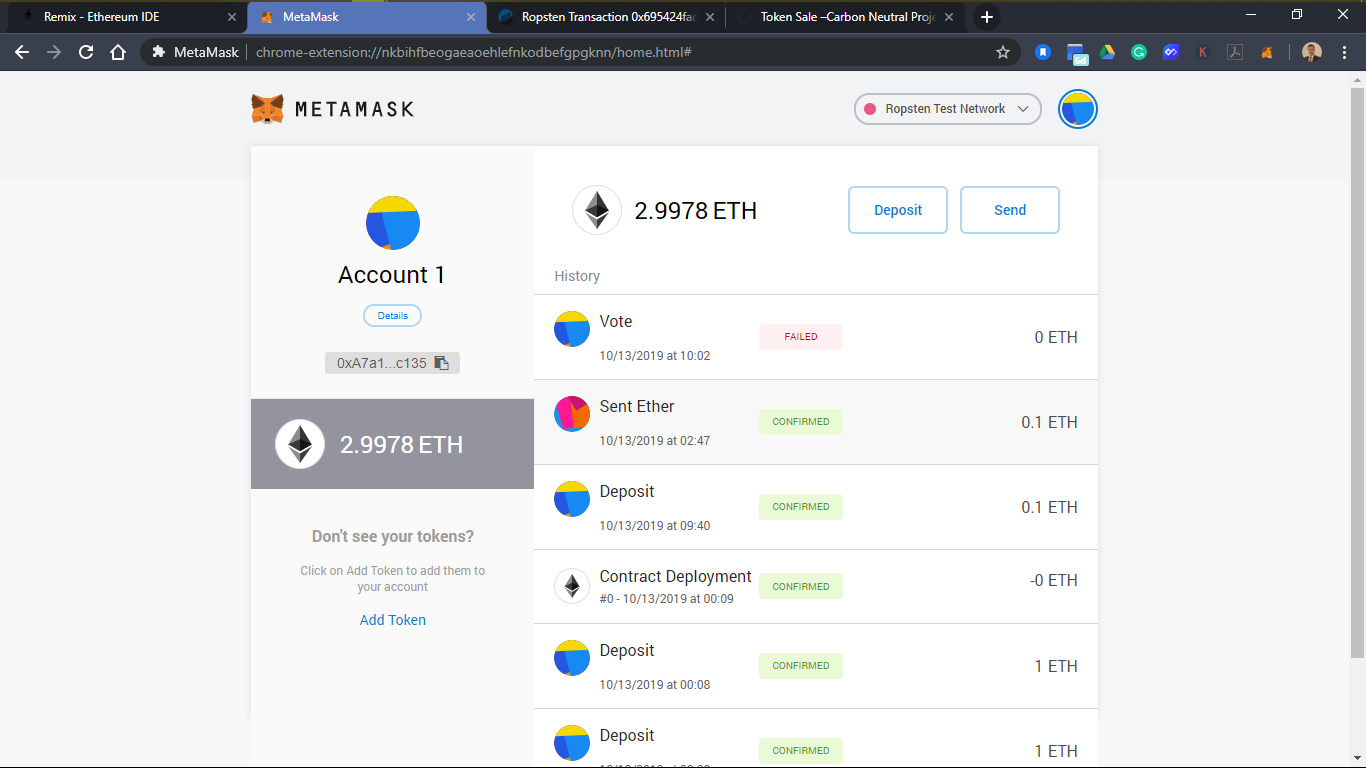Open the Contract Deployment transaction row
Screen dimensions: 1366x768
point(816,586)
